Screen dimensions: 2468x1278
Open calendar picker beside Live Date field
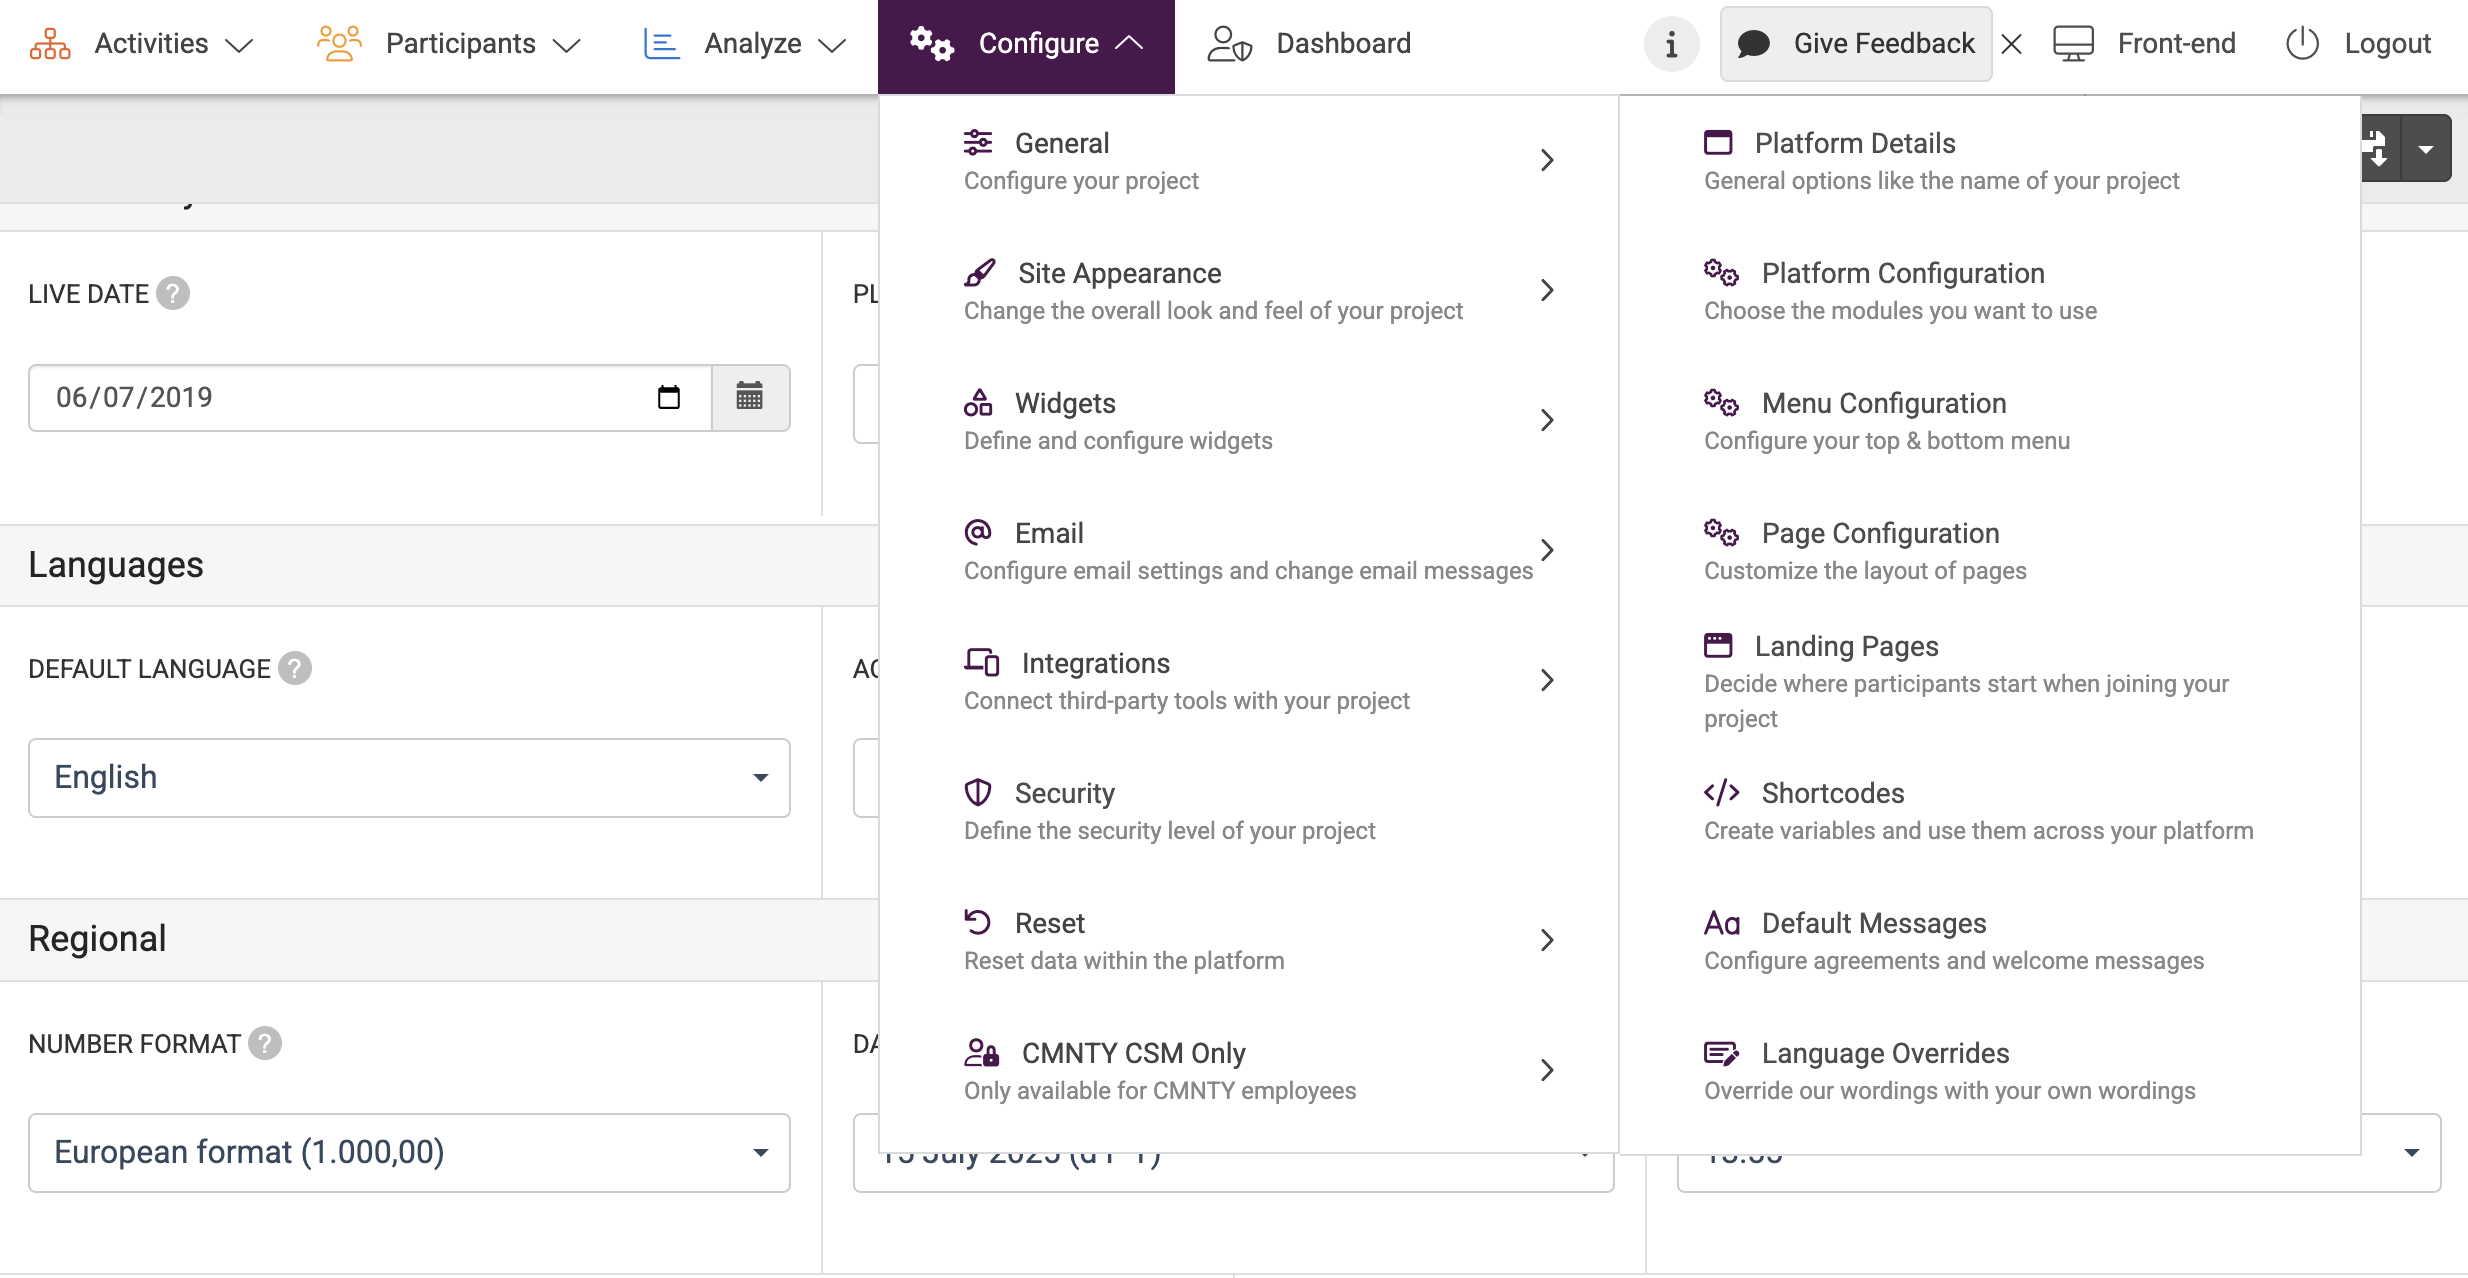[750, 397]
